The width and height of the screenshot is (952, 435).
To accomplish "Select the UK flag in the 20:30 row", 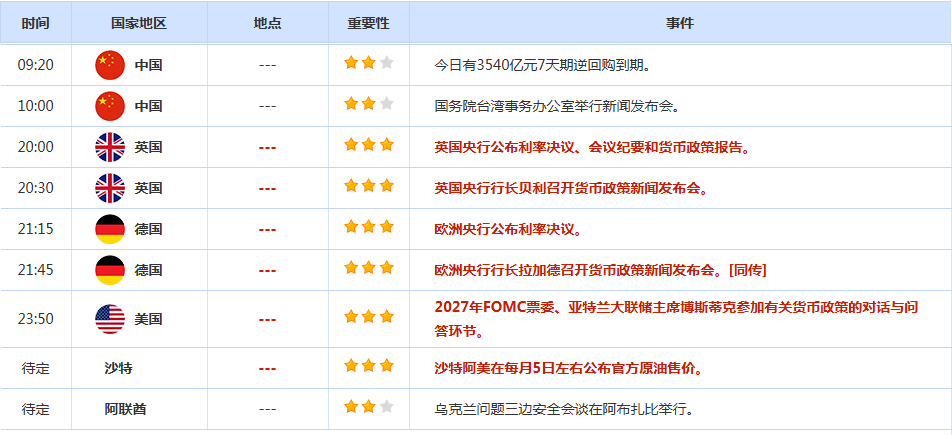I will (110, 188).
